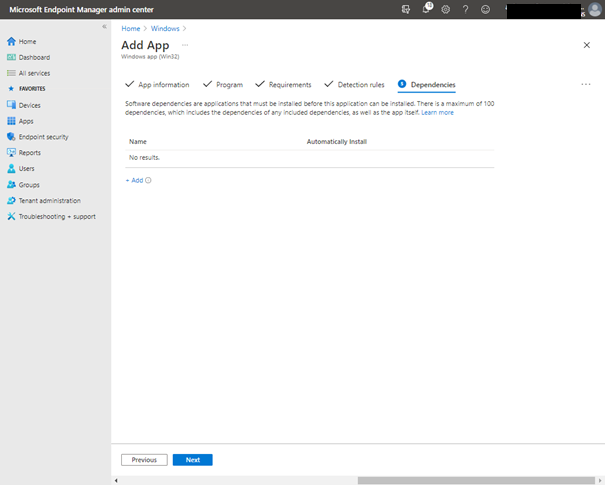Switch to the Requirements step
Screen dimensions: 605x485
(x=283, y=84)
